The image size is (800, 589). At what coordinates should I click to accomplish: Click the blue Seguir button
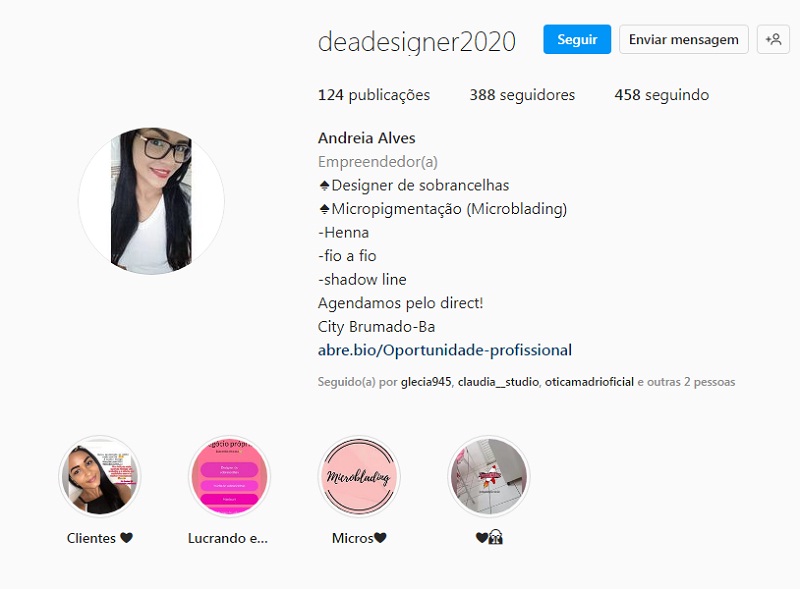[x=577, y=39]
